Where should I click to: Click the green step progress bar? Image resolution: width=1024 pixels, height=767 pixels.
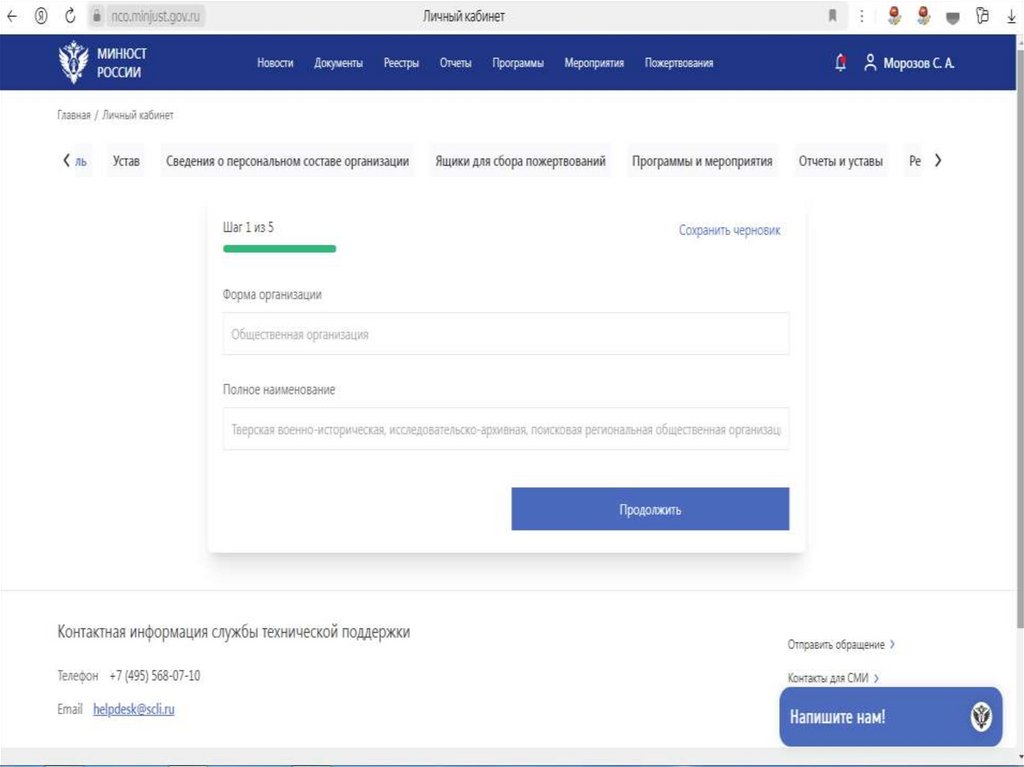280,248
